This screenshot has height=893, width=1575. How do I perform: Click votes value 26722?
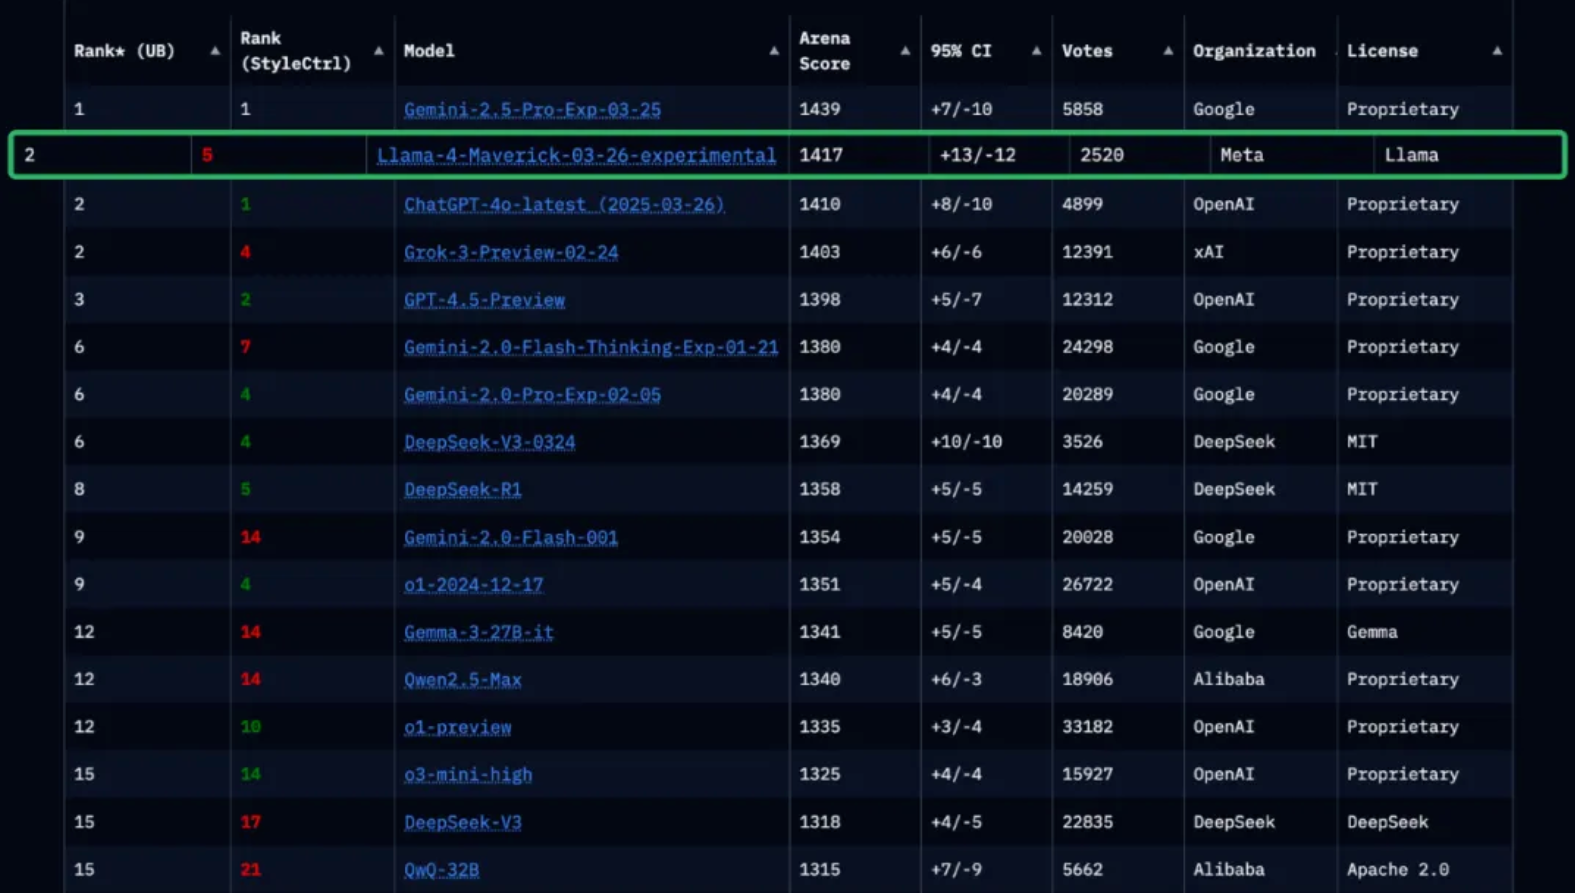(x=1088, y=584)
